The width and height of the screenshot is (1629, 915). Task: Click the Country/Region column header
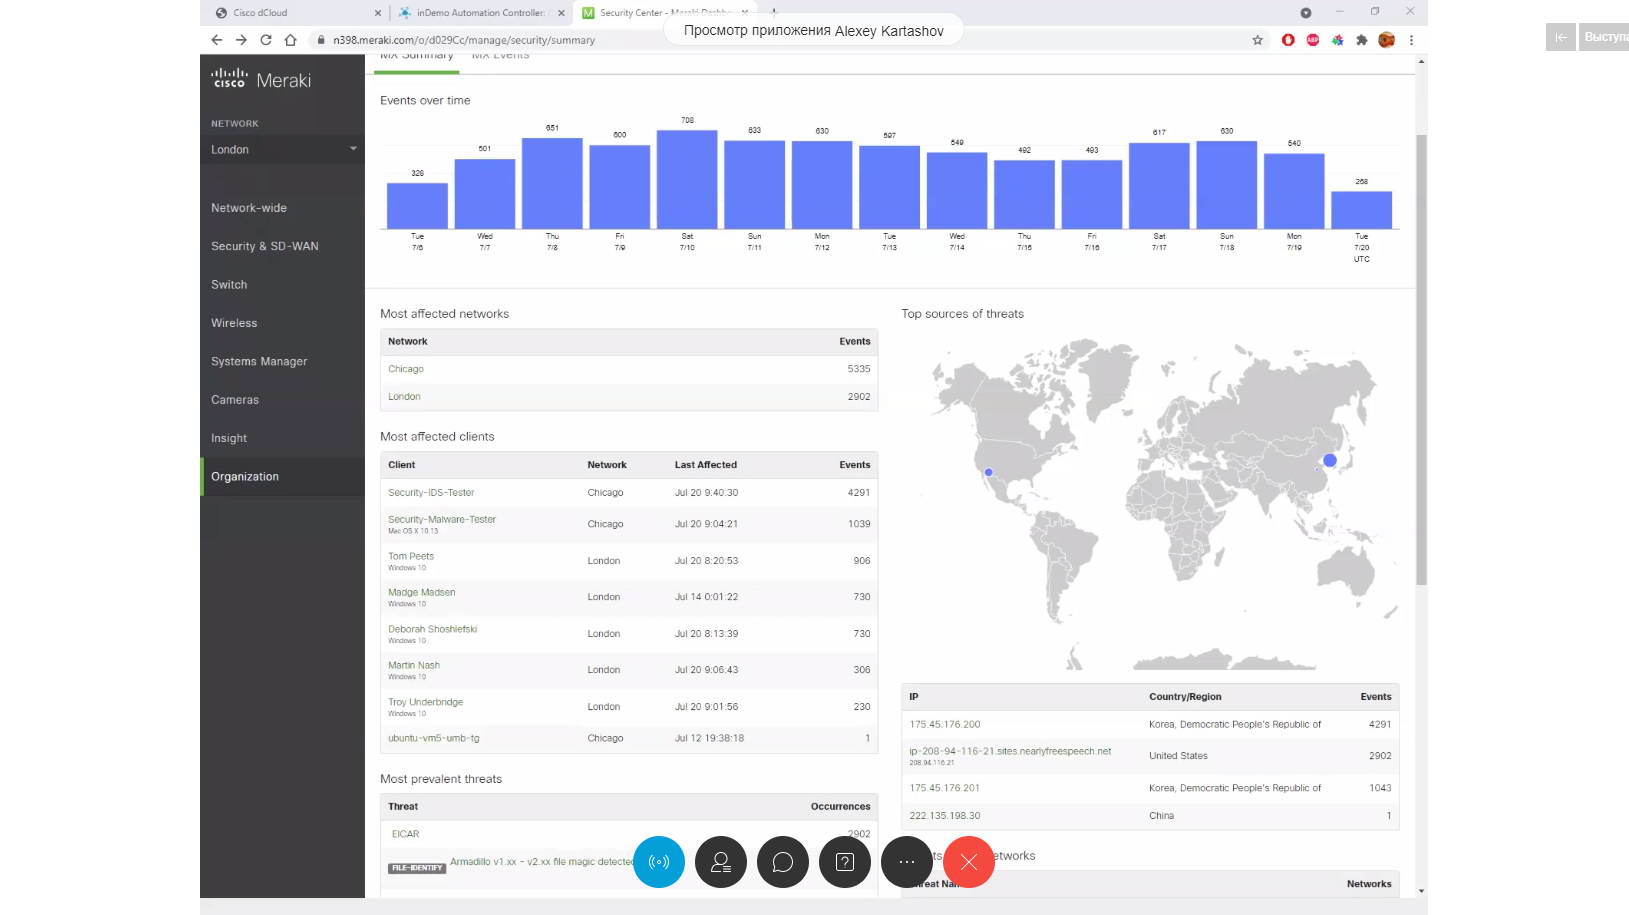coord(1185,697)
